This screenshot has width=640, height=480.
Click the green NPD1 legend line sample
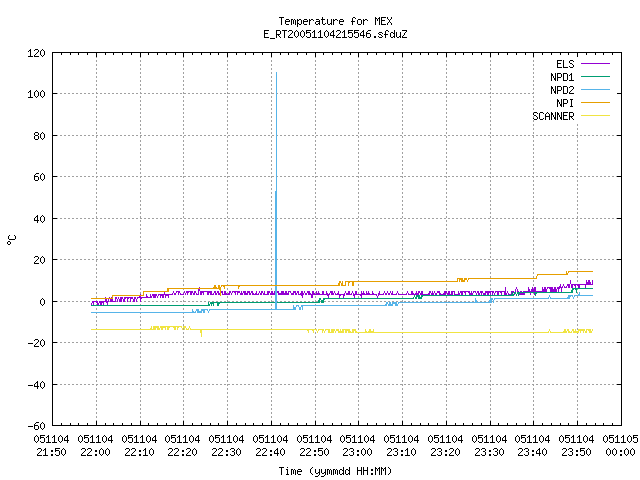click(596, 77)
